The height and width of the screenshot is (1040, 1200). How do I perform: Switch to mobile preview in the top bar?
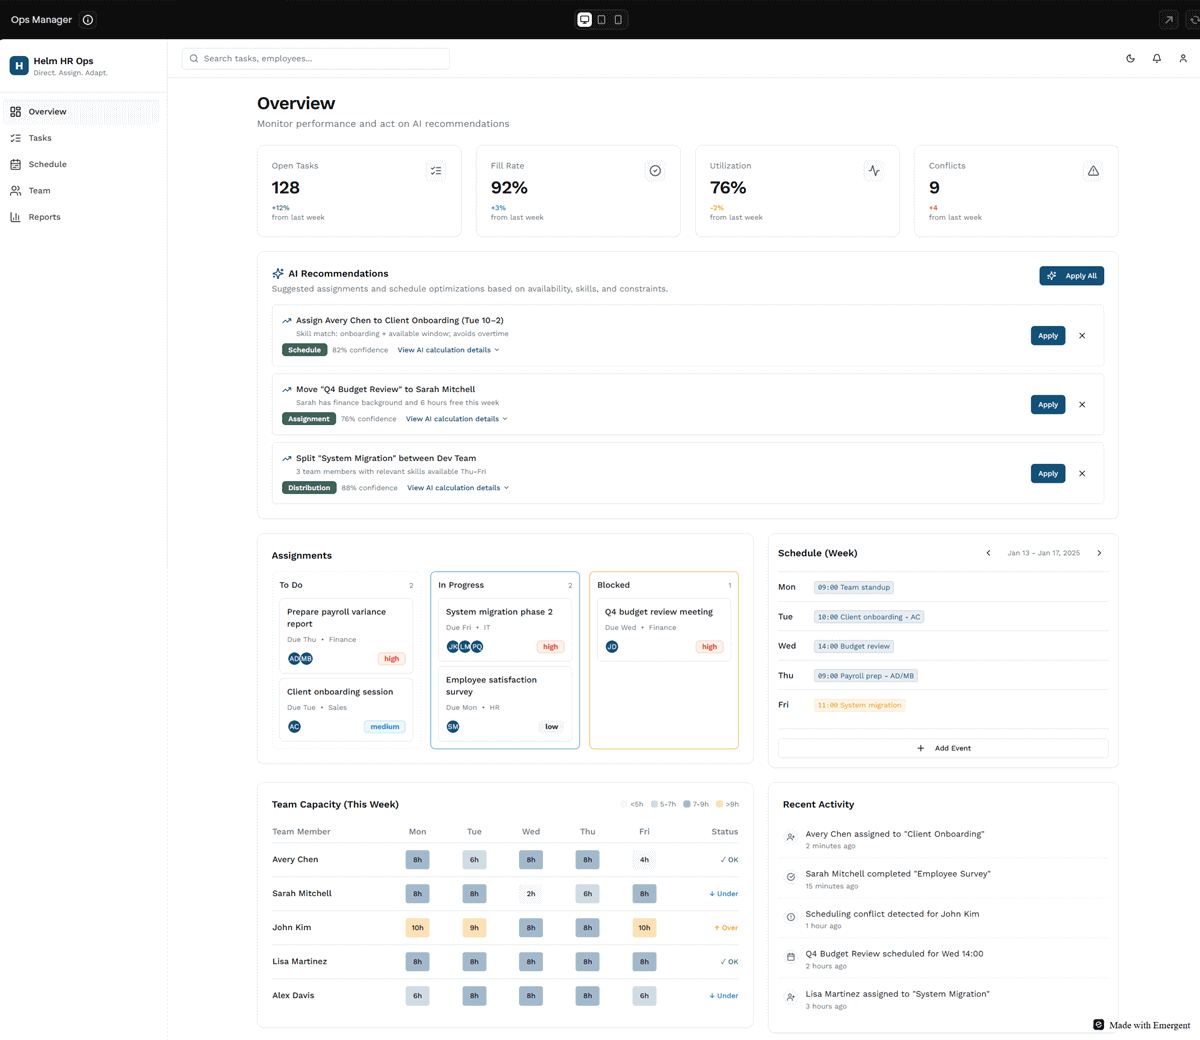click(618, 19)
